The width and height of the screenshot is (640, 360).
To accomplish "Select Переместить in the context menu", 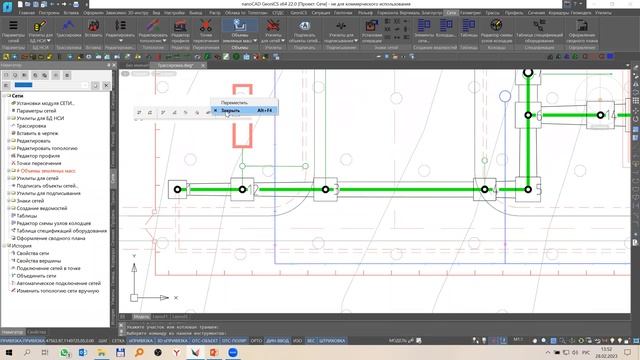I will pyautogui.click(x=244, y=102).
